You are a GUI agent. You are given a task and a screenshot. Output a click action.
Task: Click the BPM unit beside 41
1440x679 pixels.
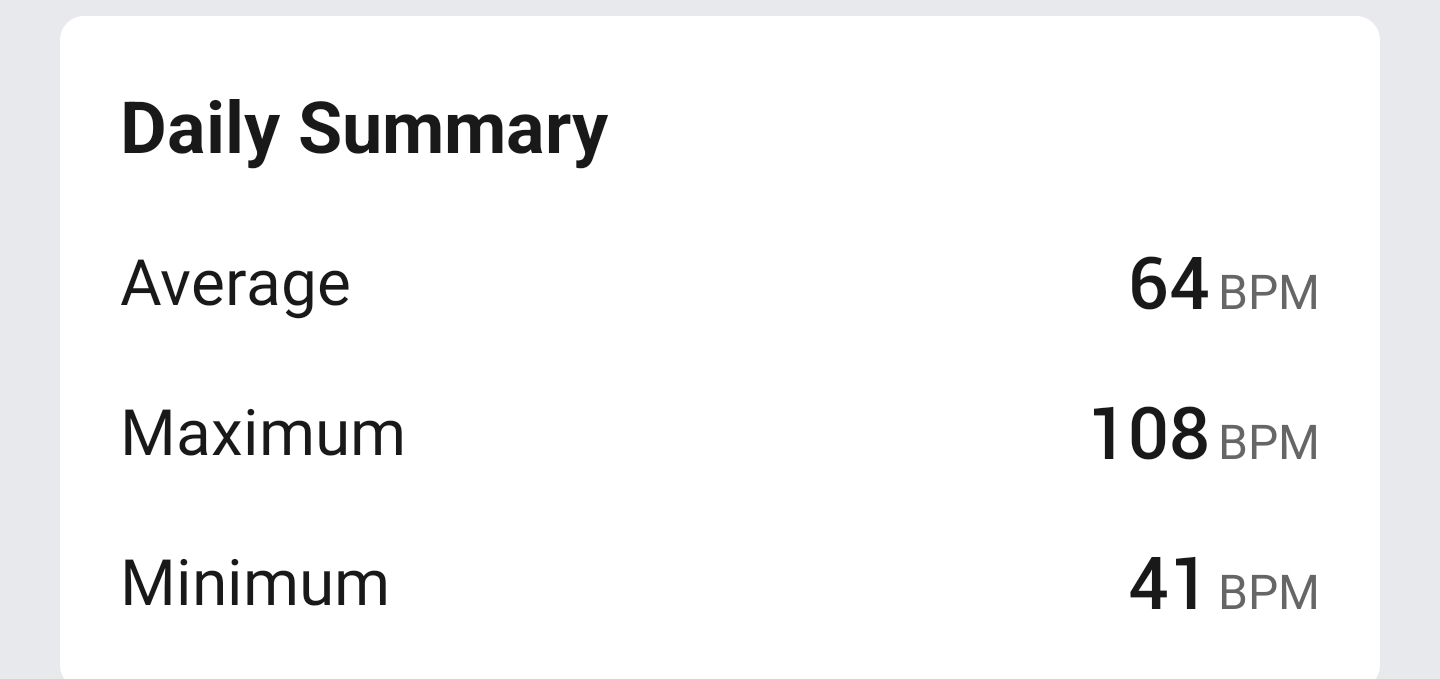click(1268, 593)
